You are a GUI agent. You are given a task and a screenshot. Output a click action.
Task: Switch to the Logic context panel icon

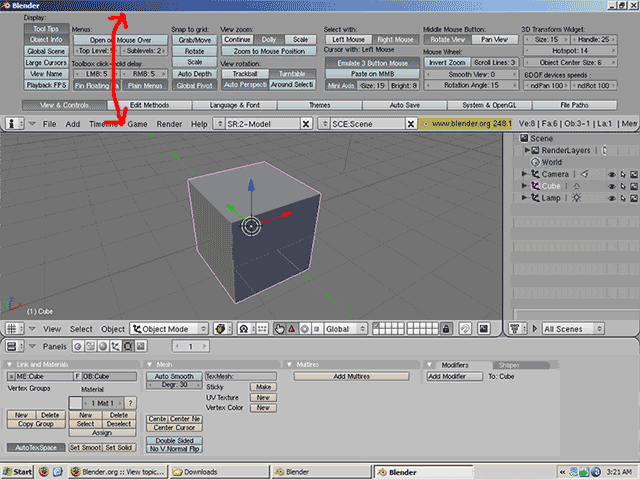coord(78,346)
